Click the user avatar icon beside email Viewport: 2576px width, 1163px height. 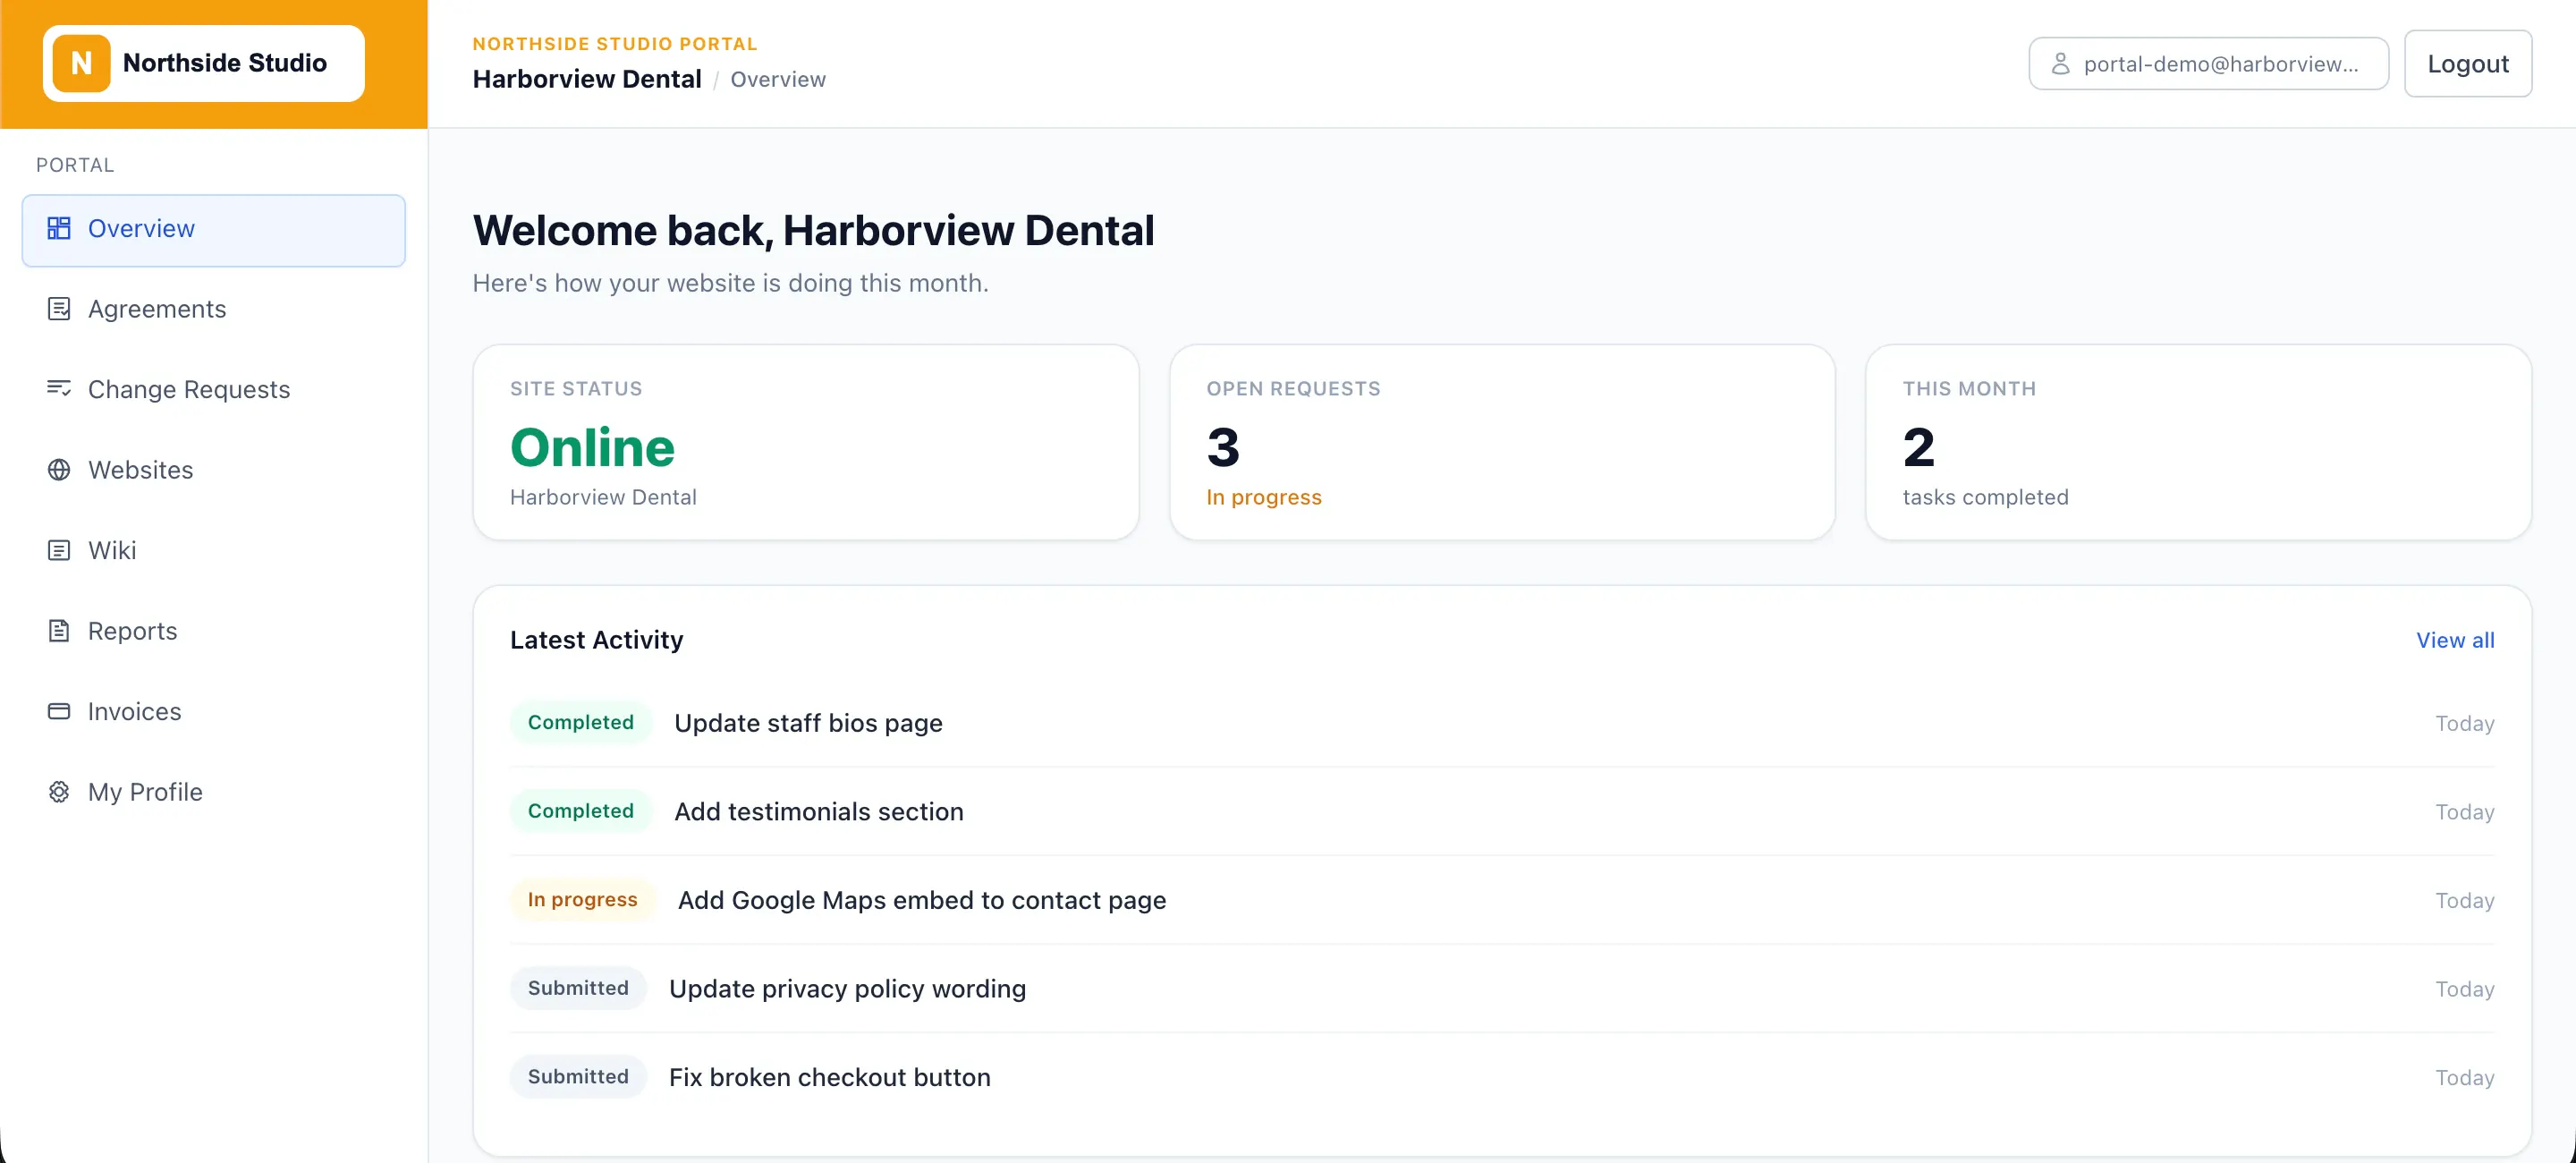[2060, 64]
